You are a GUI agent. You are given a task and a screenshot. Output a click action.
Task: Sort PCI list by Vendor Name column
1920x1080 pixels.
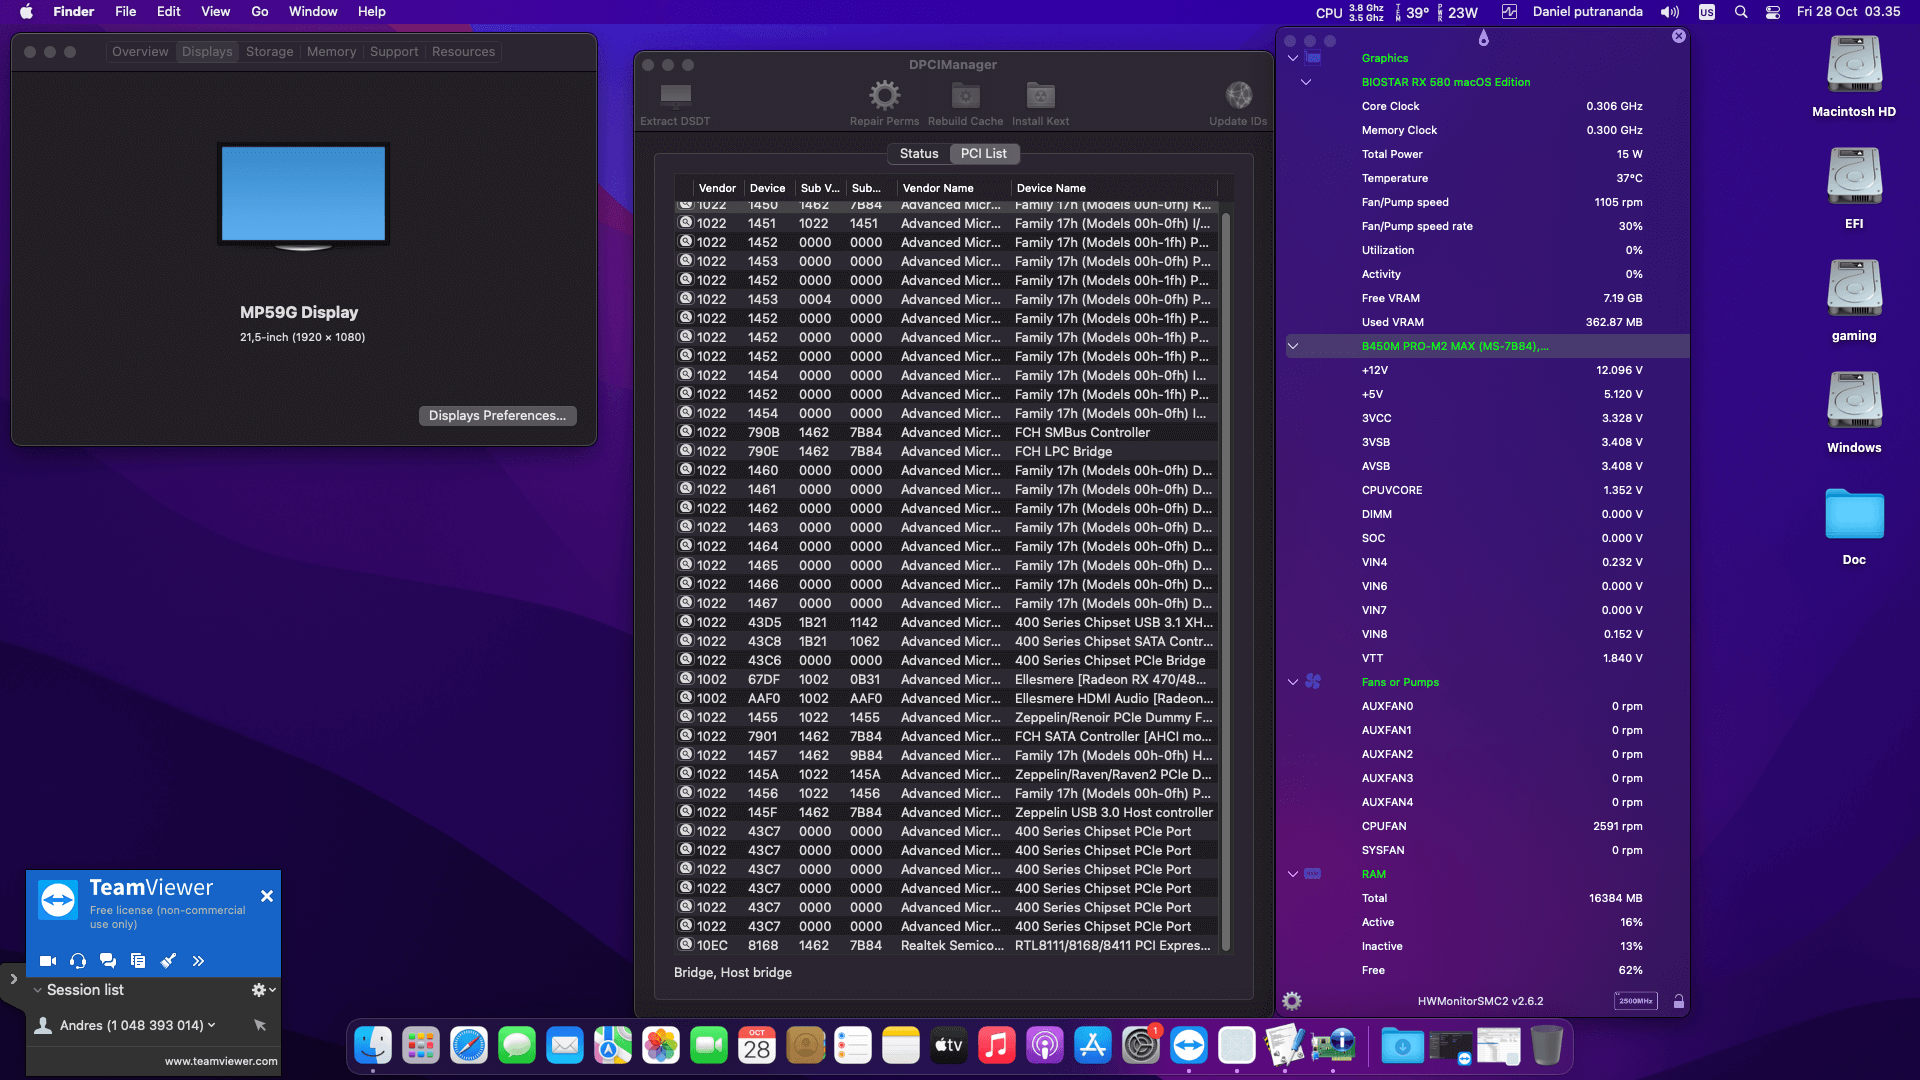coord(952,188)
